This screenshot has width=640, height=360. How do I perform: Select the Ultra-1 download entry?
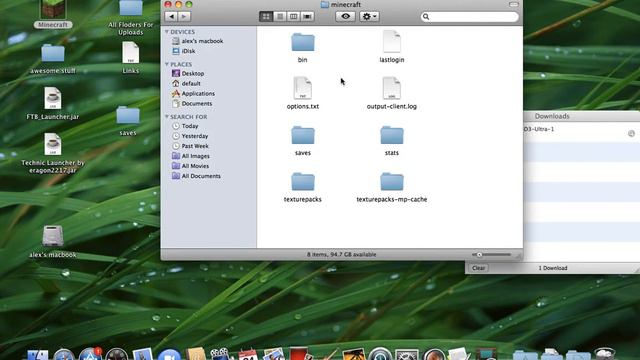[x=582, y=132]
